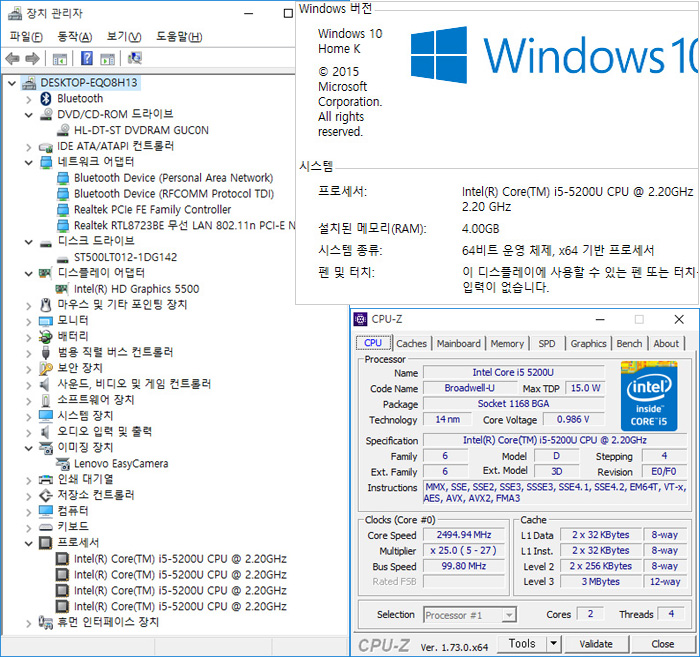Switch to the Memory tab in CPU-Z
This screenshot has height=659, width=700.
(x=507, y=343)
